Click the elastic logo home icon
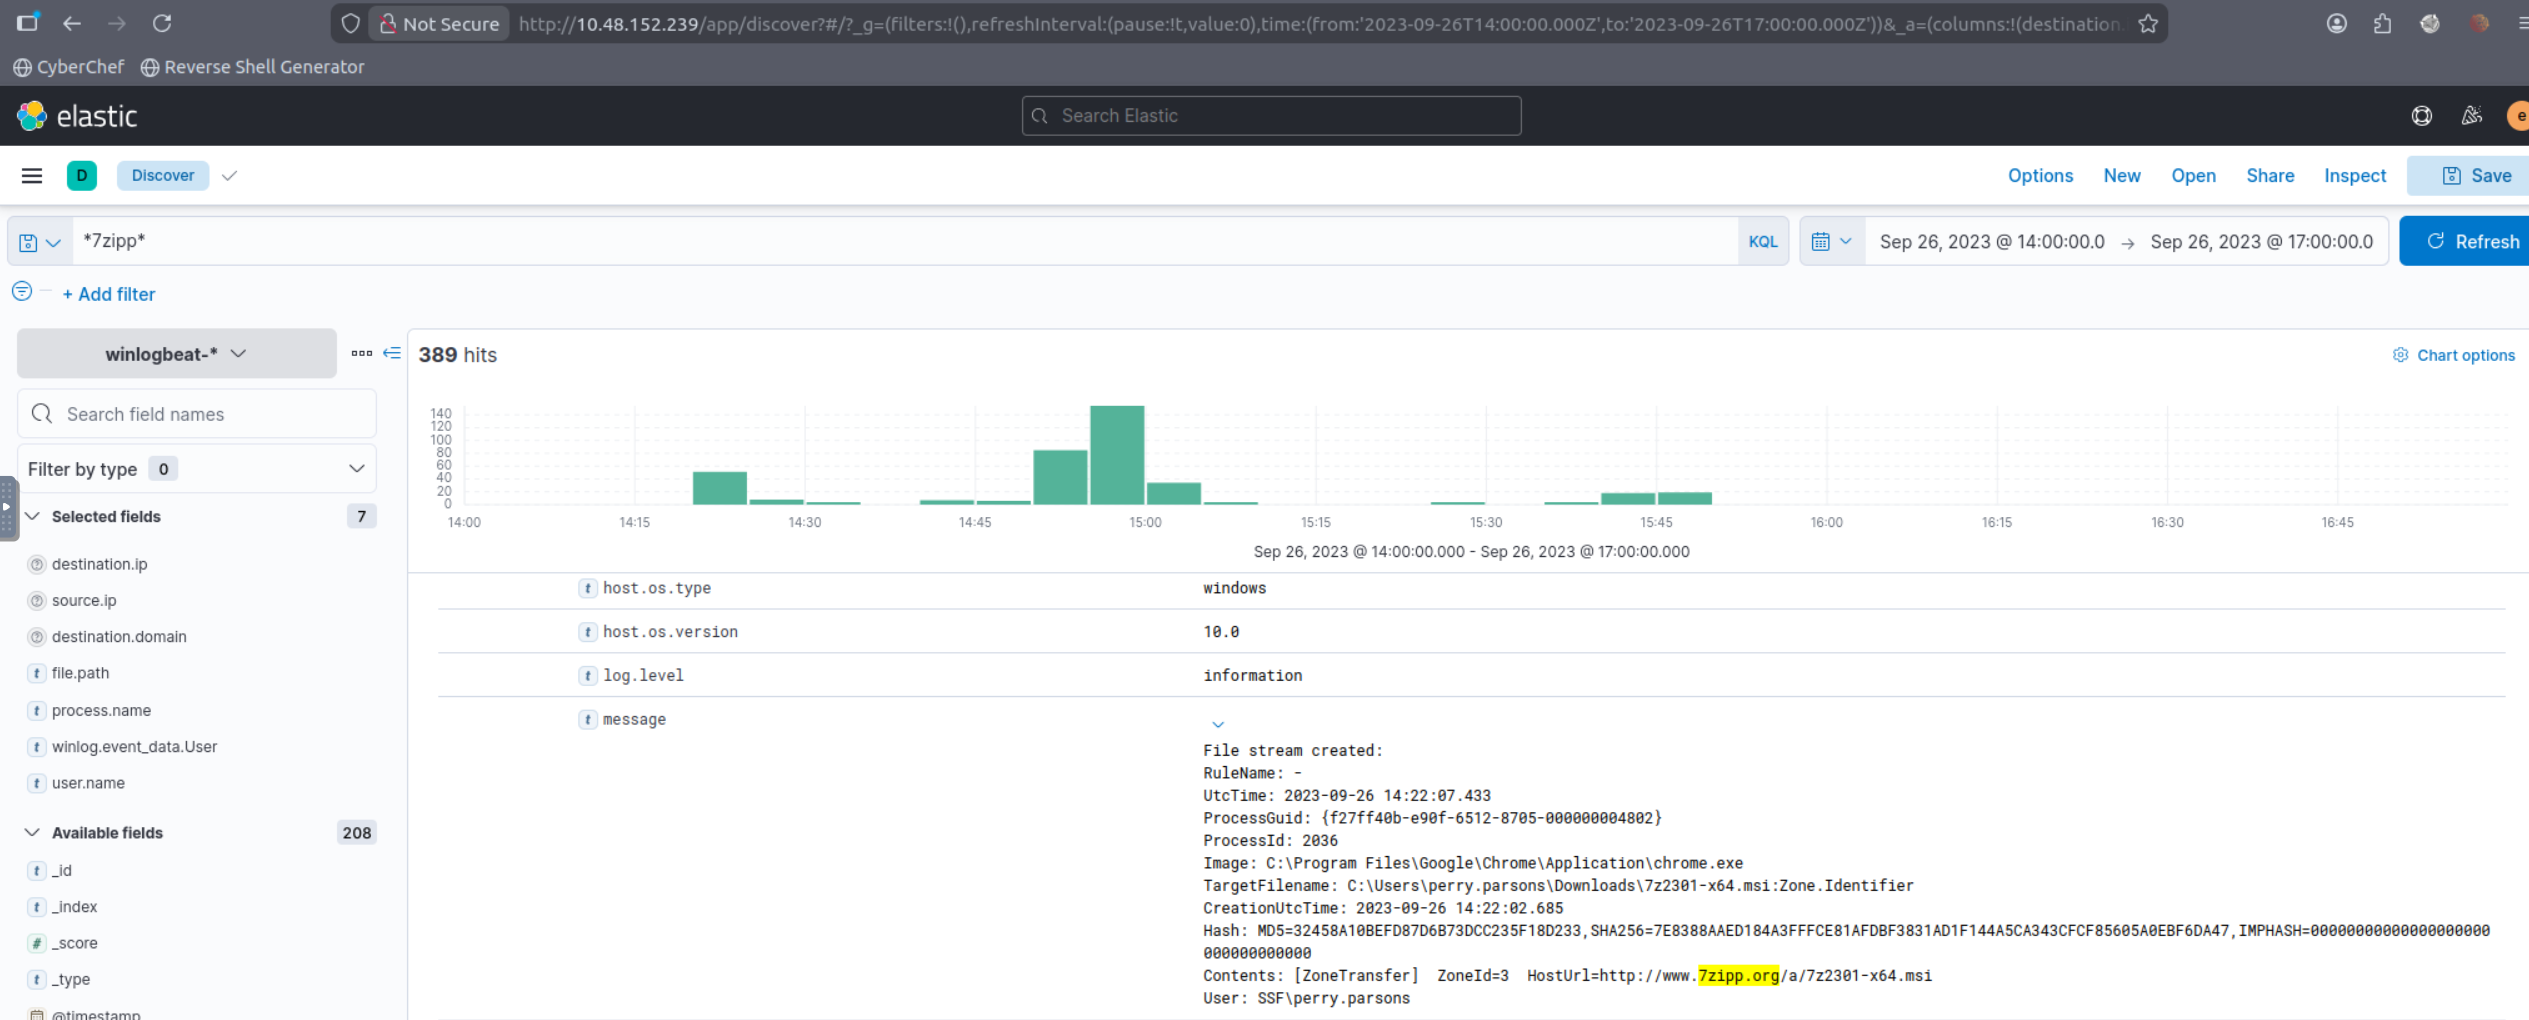 coord(32,116)
